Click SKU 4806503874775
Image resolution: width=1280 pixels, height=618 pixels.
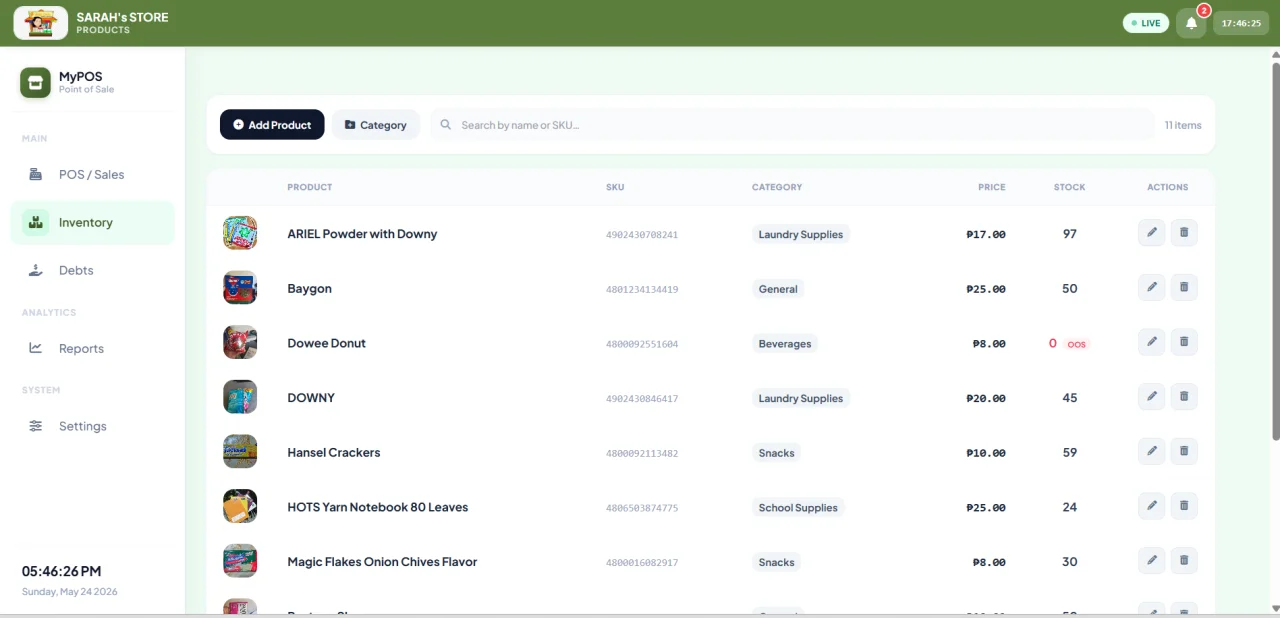(642, 508)
